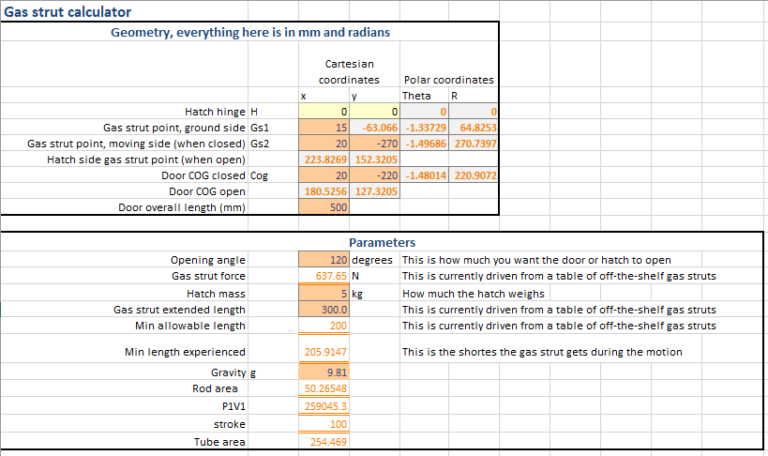Click the Min length experienced value 205.9147

point(324,352)
